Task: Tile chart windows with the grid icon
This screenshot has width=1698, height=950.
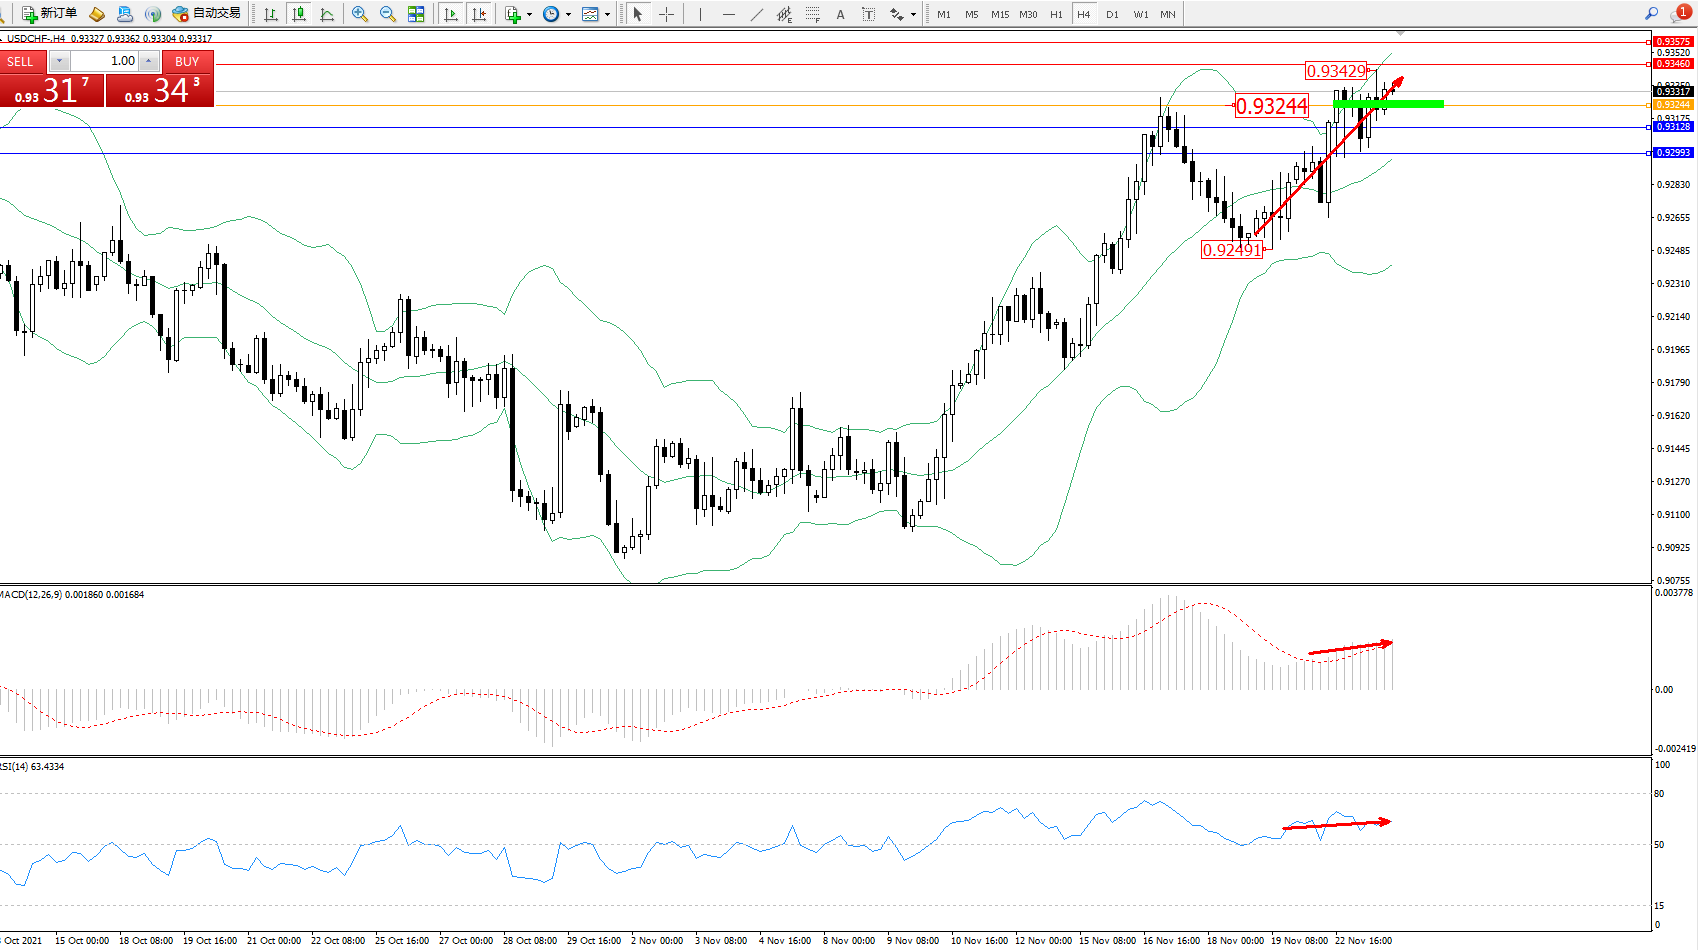Action: point(416,14)
